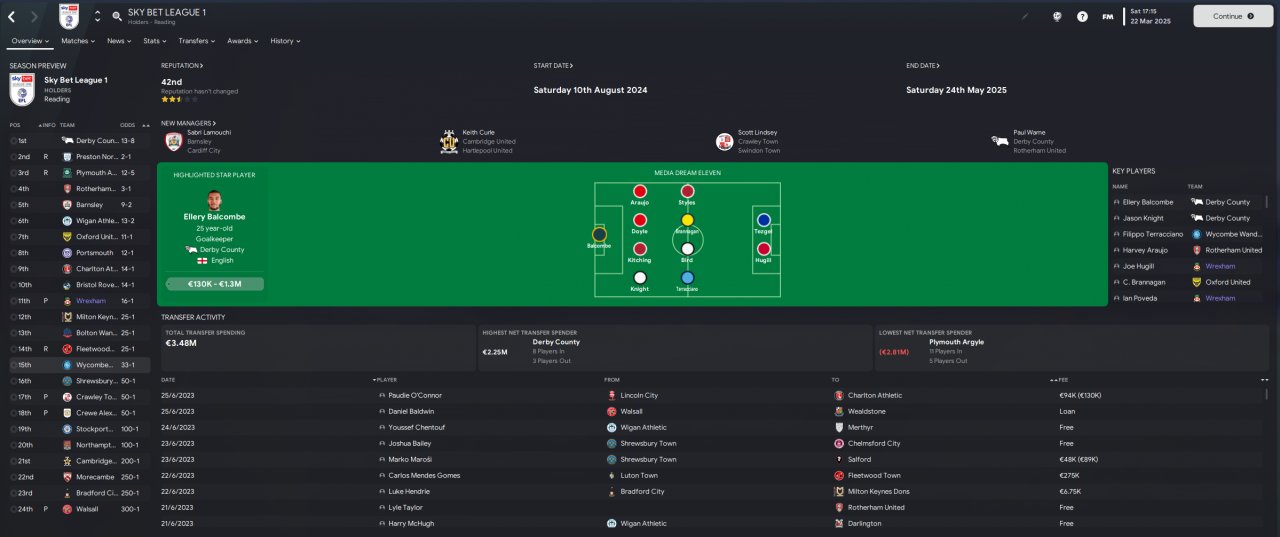Image resolution: width=1280 pixels, height=537 pixels.
Task: Select the radio circle beside 1st position
Action: point(15,140)
